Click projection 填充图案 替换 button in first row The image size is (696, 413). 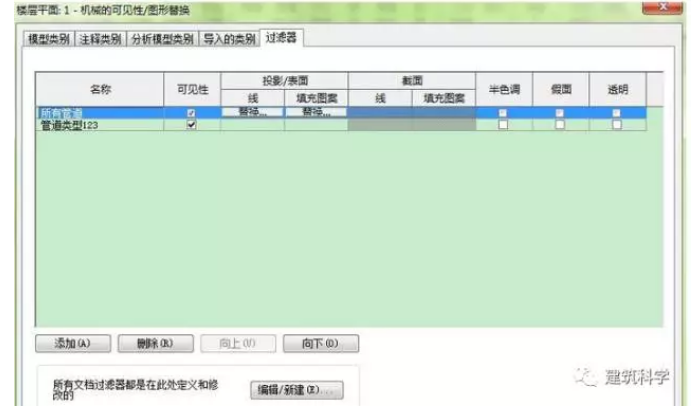(x=316, y=113)
